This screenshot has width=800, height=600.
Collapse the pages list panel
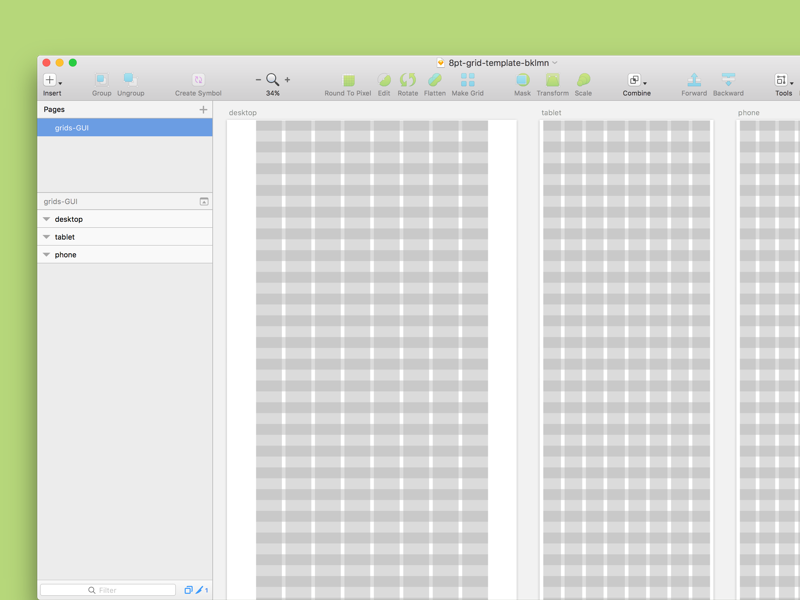204,202
